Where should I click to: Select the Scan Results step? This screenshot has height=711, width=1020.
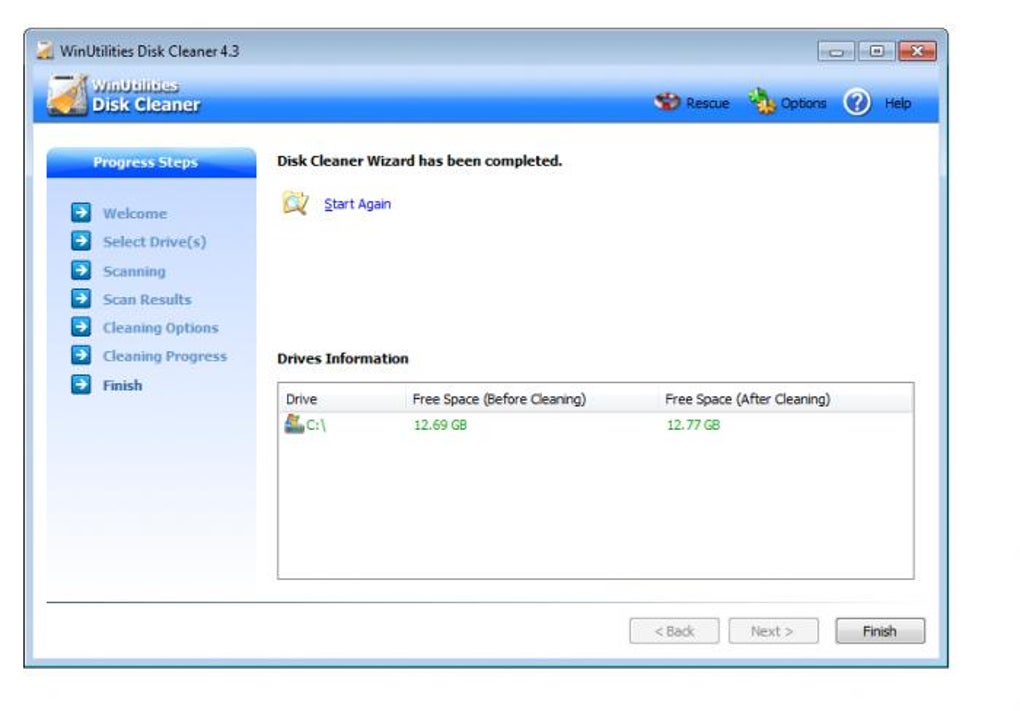pyautogui.click(x=146, y=299)
